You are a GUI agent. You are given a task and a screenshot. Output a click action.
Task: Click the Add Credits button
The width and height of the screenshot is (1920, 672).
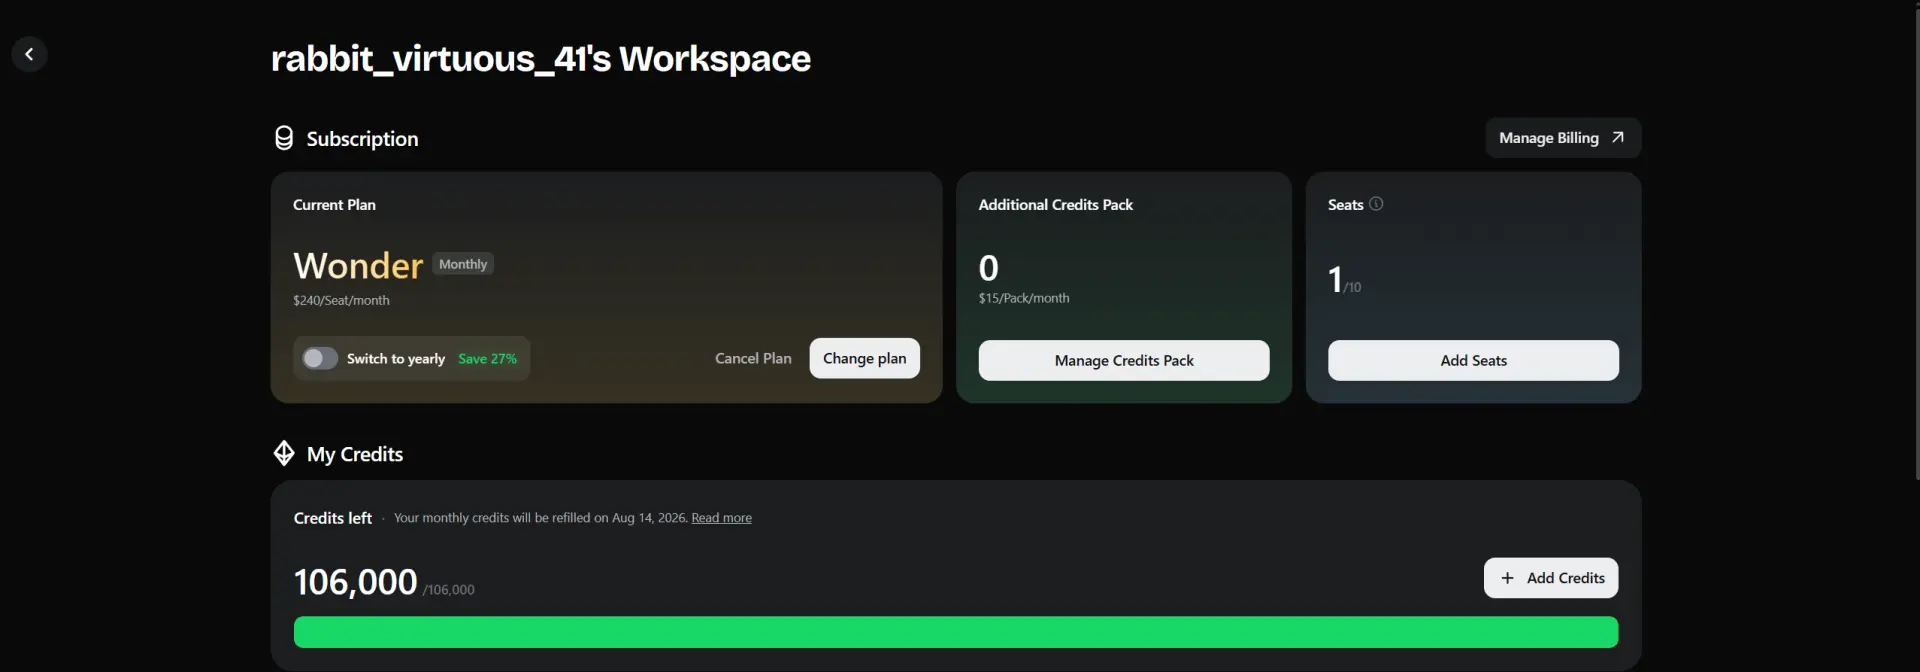point(1551,578)
